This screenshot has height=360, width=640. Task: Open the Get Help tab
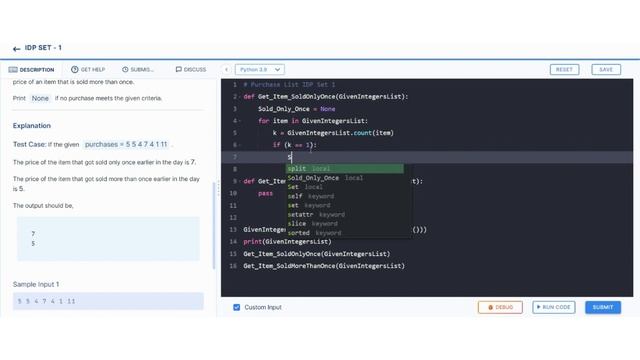click(88, 70)
